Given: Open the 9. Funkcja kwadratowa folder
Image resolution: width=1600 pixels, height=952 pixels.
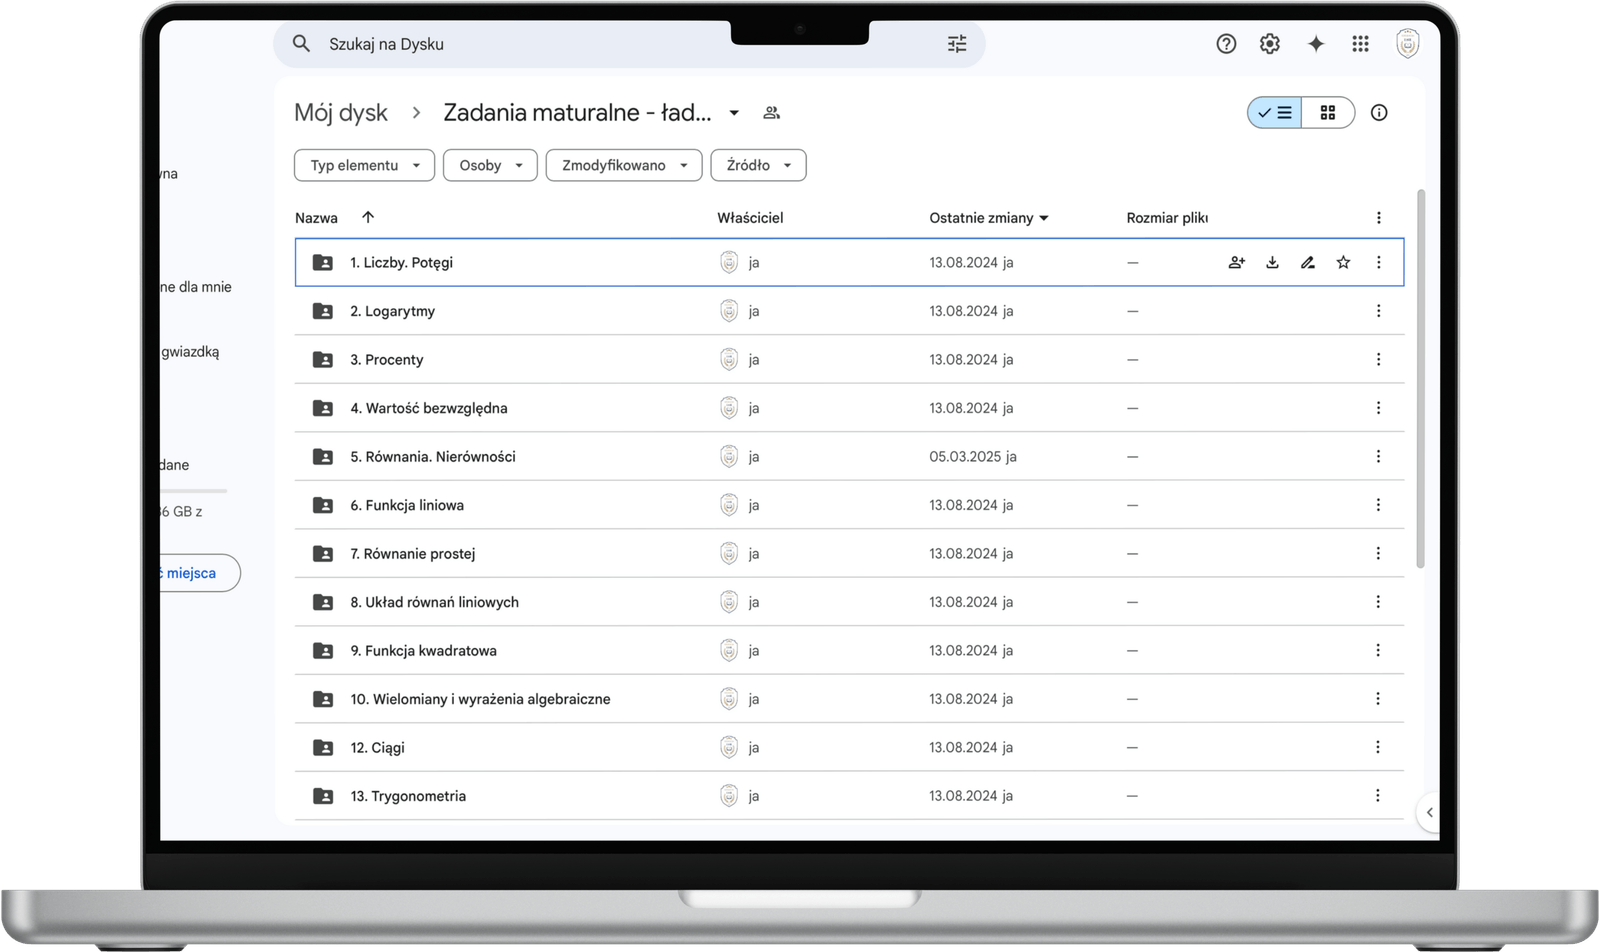Looking at the screenshot, I should (x=423, y=651).
